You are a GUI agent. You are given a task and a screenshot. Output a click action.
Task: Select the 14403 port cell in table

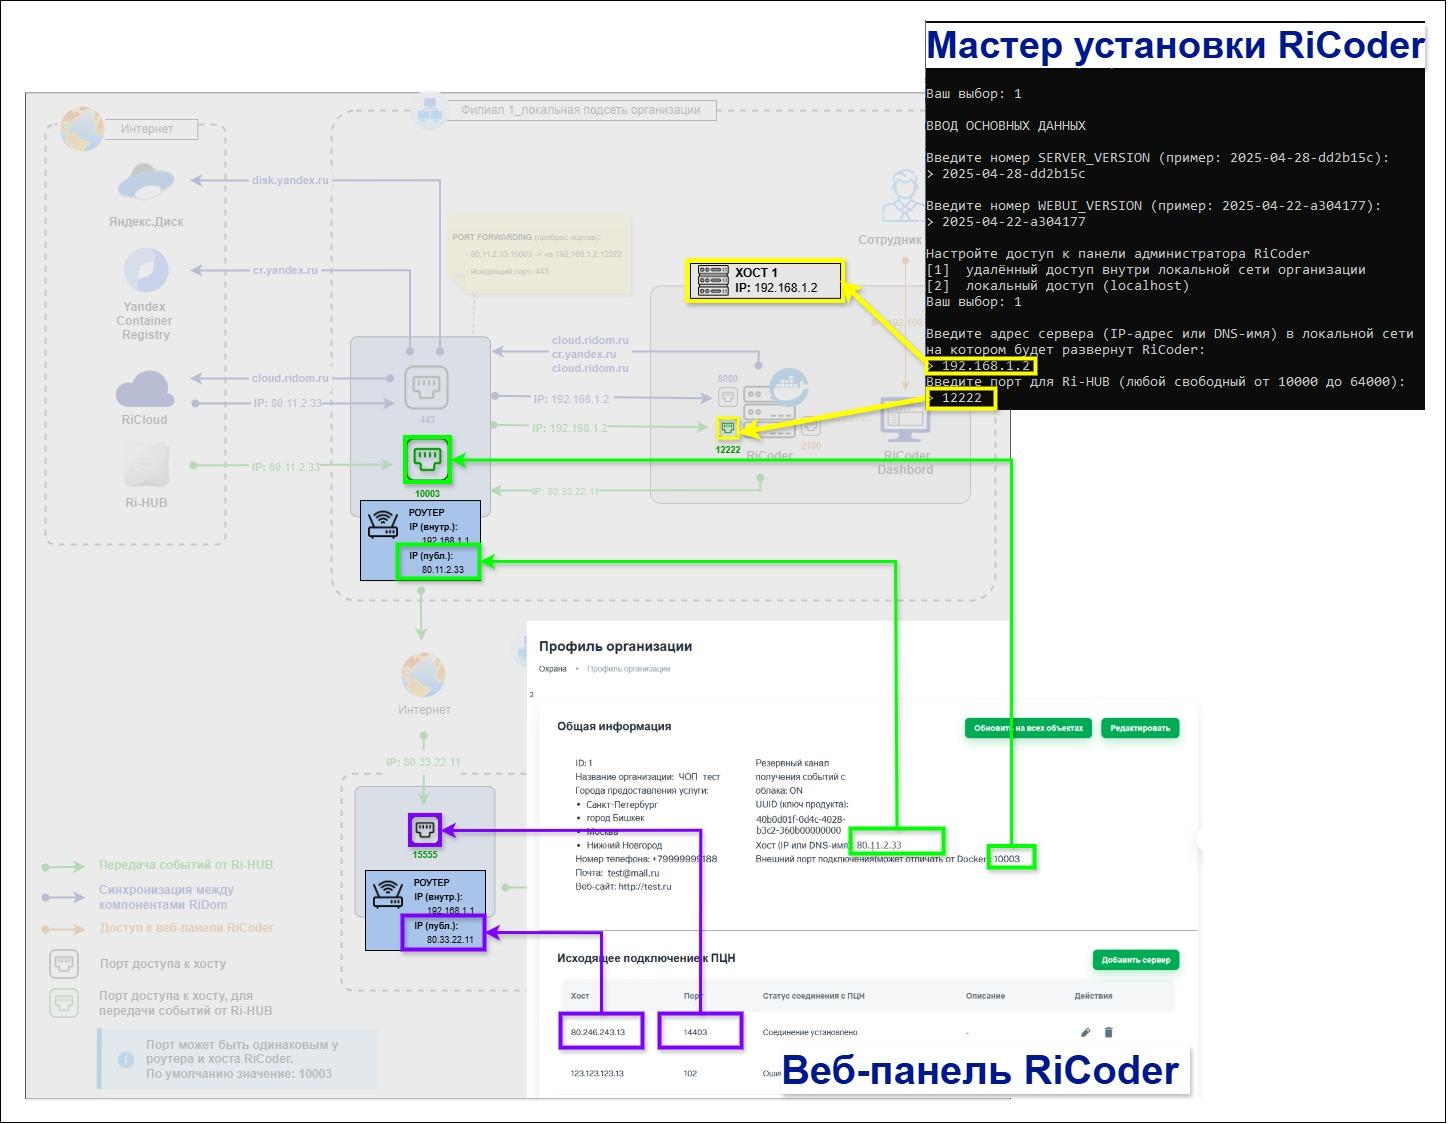696,1032
